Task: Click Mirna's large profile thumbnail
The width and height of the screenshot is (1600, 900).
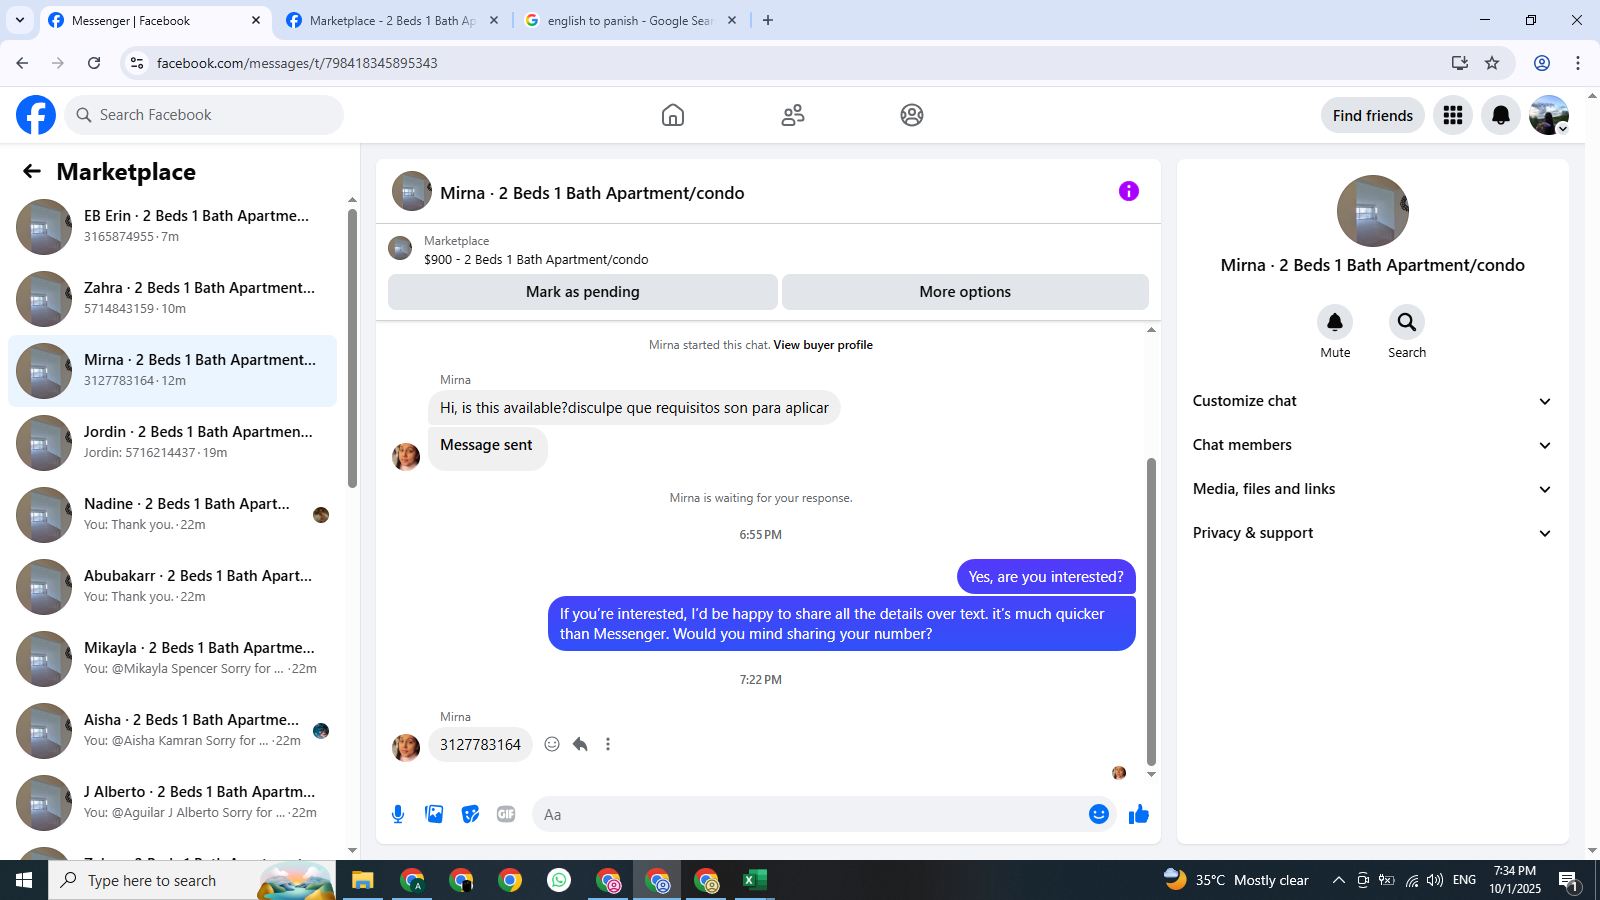Action: tap(1372, 211)
